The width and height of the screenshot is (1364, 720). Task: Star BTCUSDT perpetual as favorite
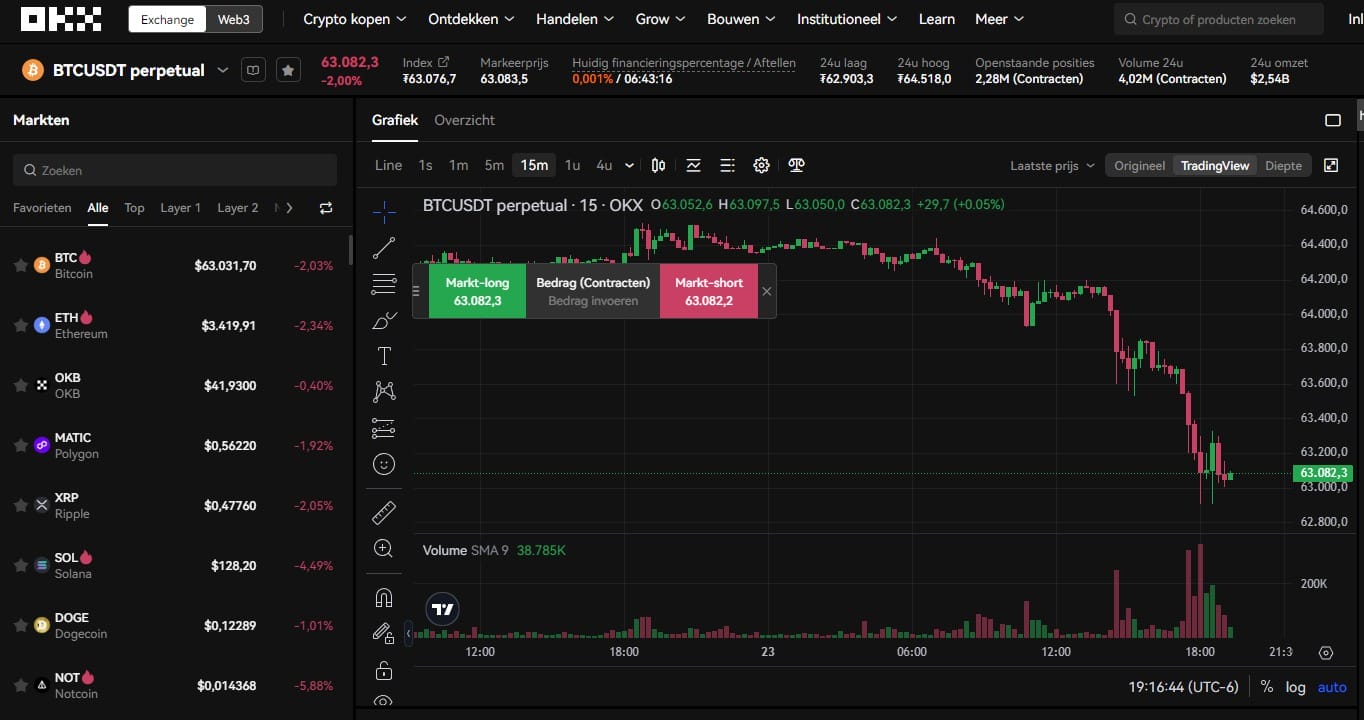click(288, 69)
